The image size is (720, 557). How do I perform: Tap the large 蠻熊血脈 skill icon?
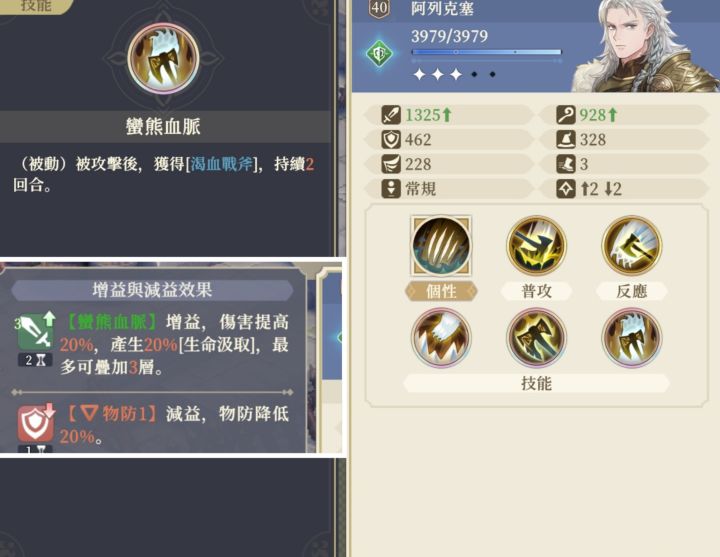163,58
